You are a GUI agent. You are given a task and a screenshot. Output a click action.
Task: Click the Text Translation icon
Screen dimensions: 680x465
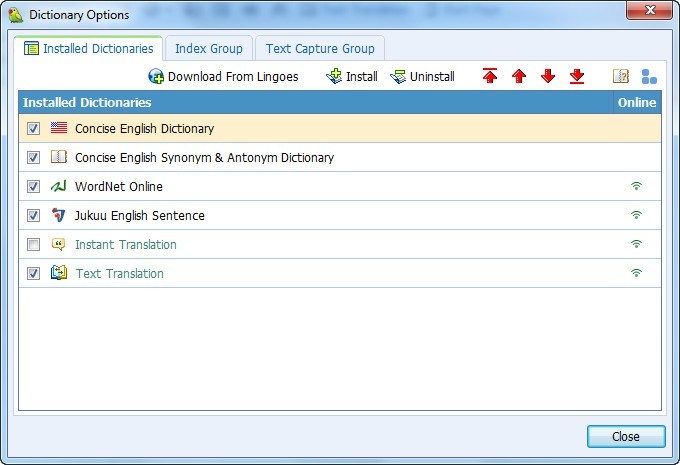point(59,273)
